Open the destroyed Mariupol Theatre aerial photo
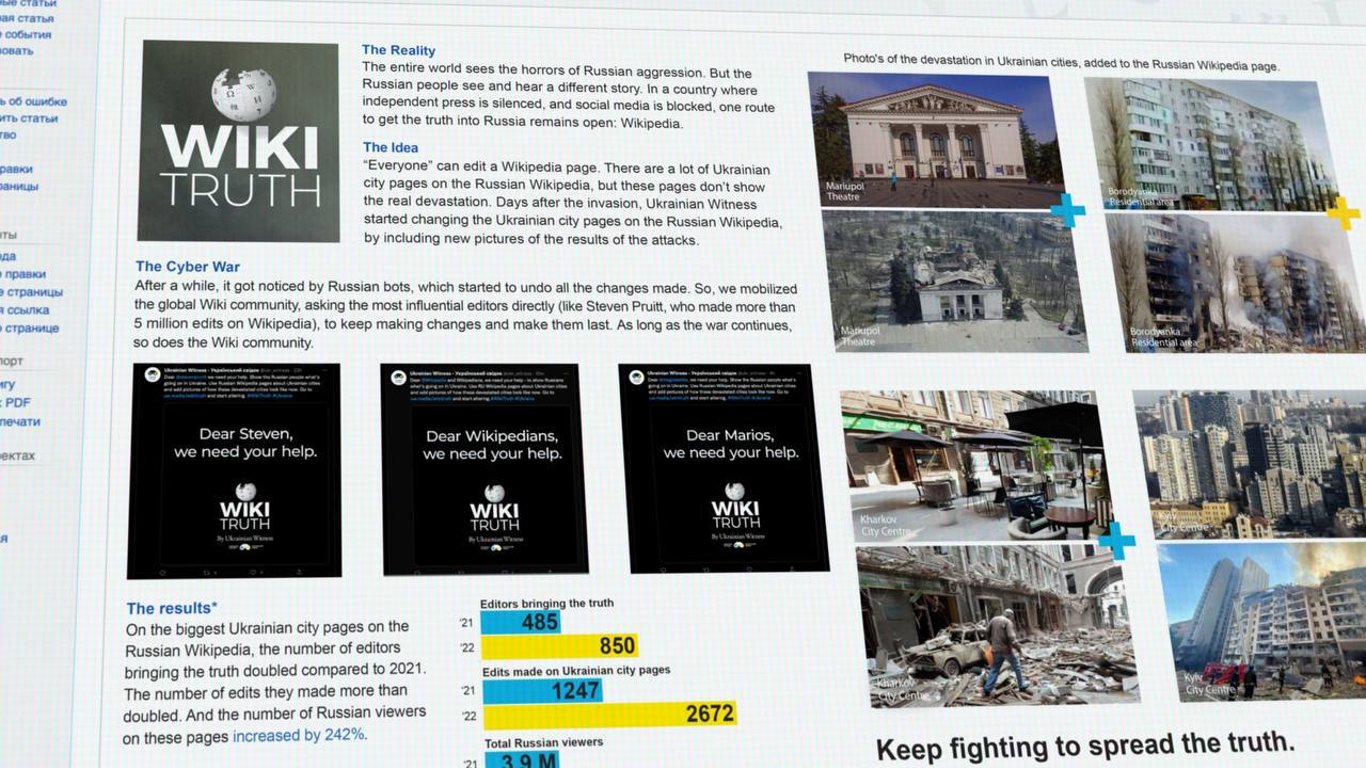The width and height of the screenshot is (1366, 768). pyautogui.click(x=954, y=281)
